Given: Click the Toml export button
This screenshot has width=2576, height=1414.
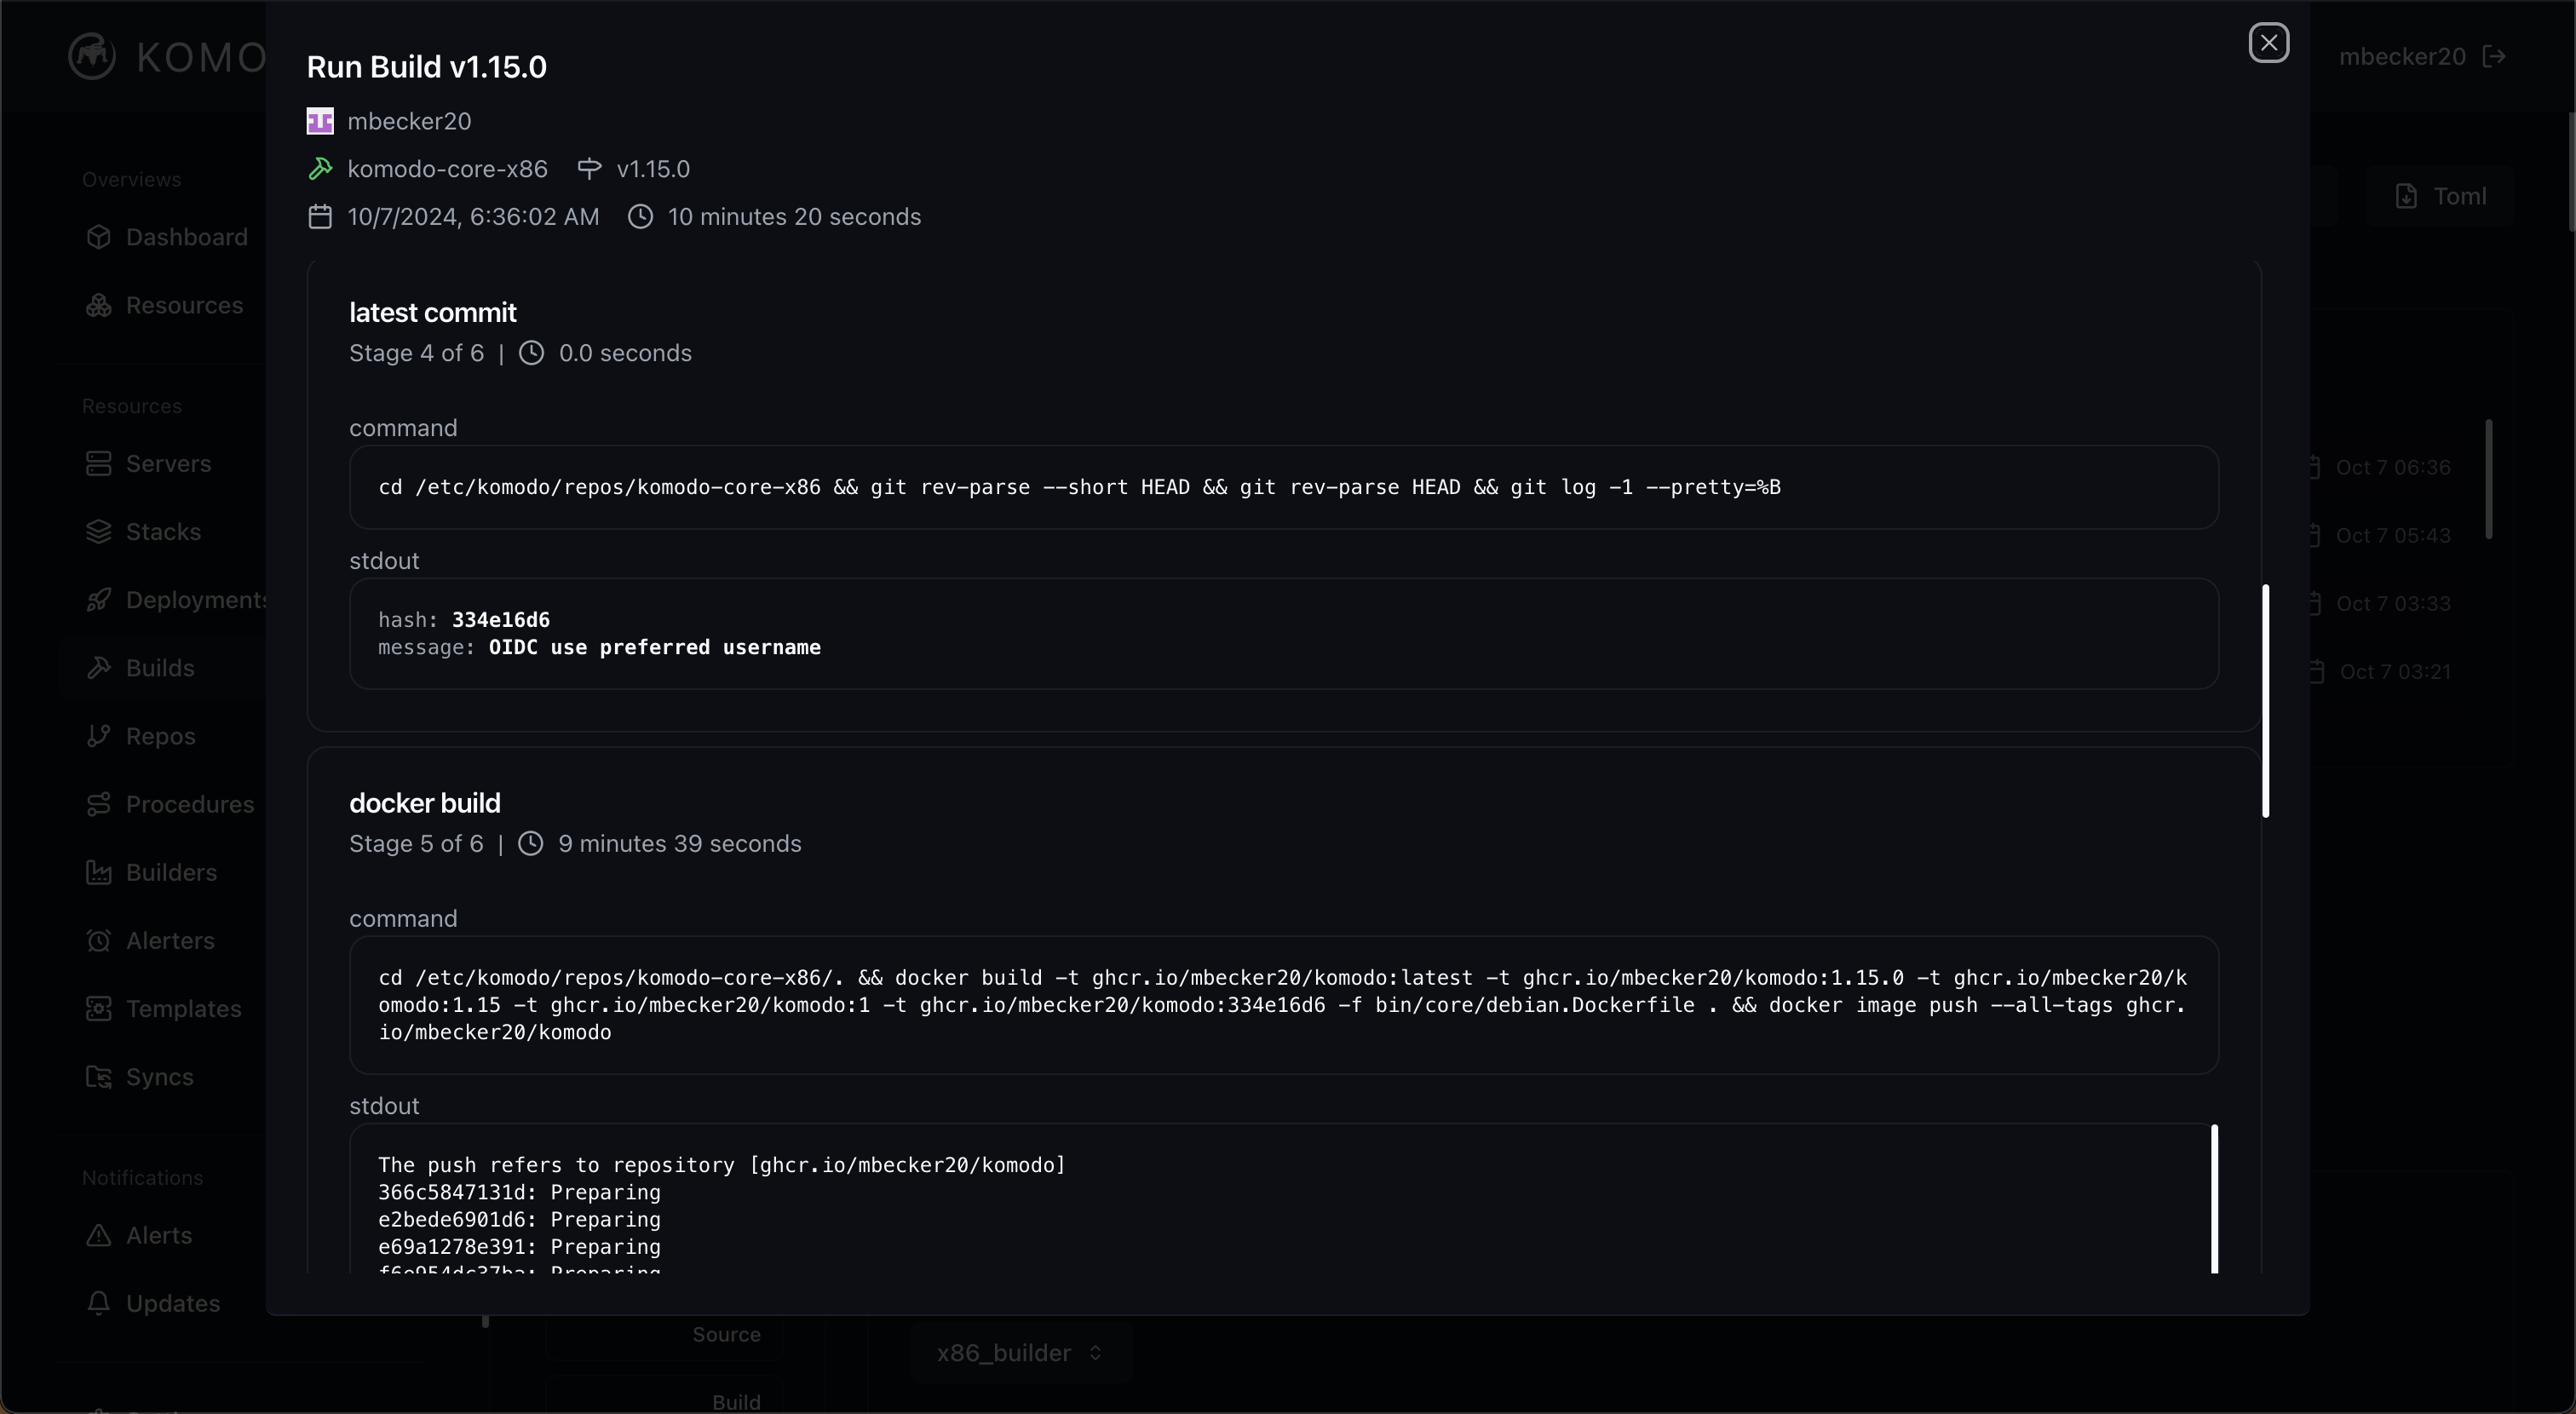Looking at the screenshot, I should pos(2441,196).
